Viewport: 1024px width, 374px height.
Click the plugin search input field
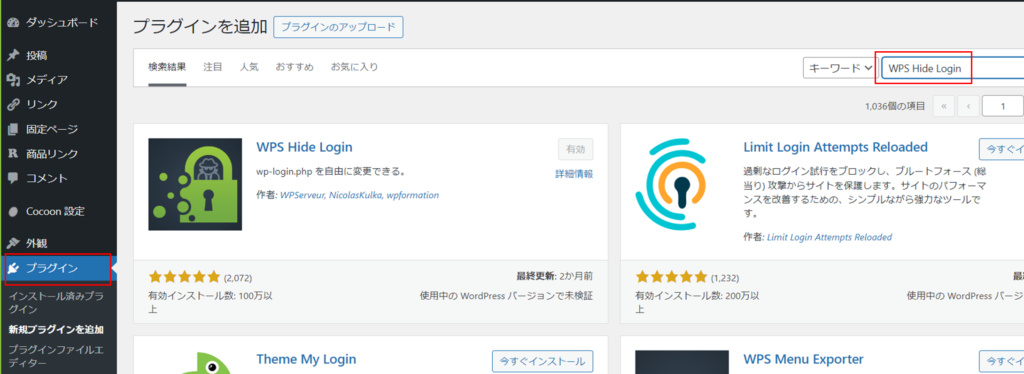click(952, 68)
